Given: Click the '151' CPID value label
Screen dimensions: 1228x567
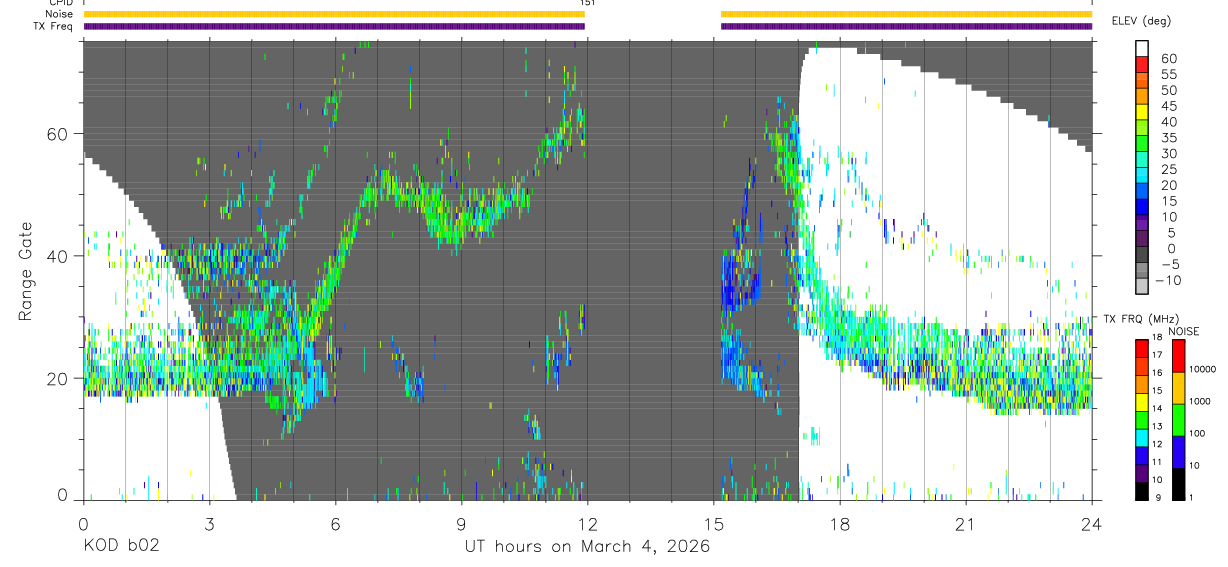Looking at the screenshot, I should (x=587, y=3).
